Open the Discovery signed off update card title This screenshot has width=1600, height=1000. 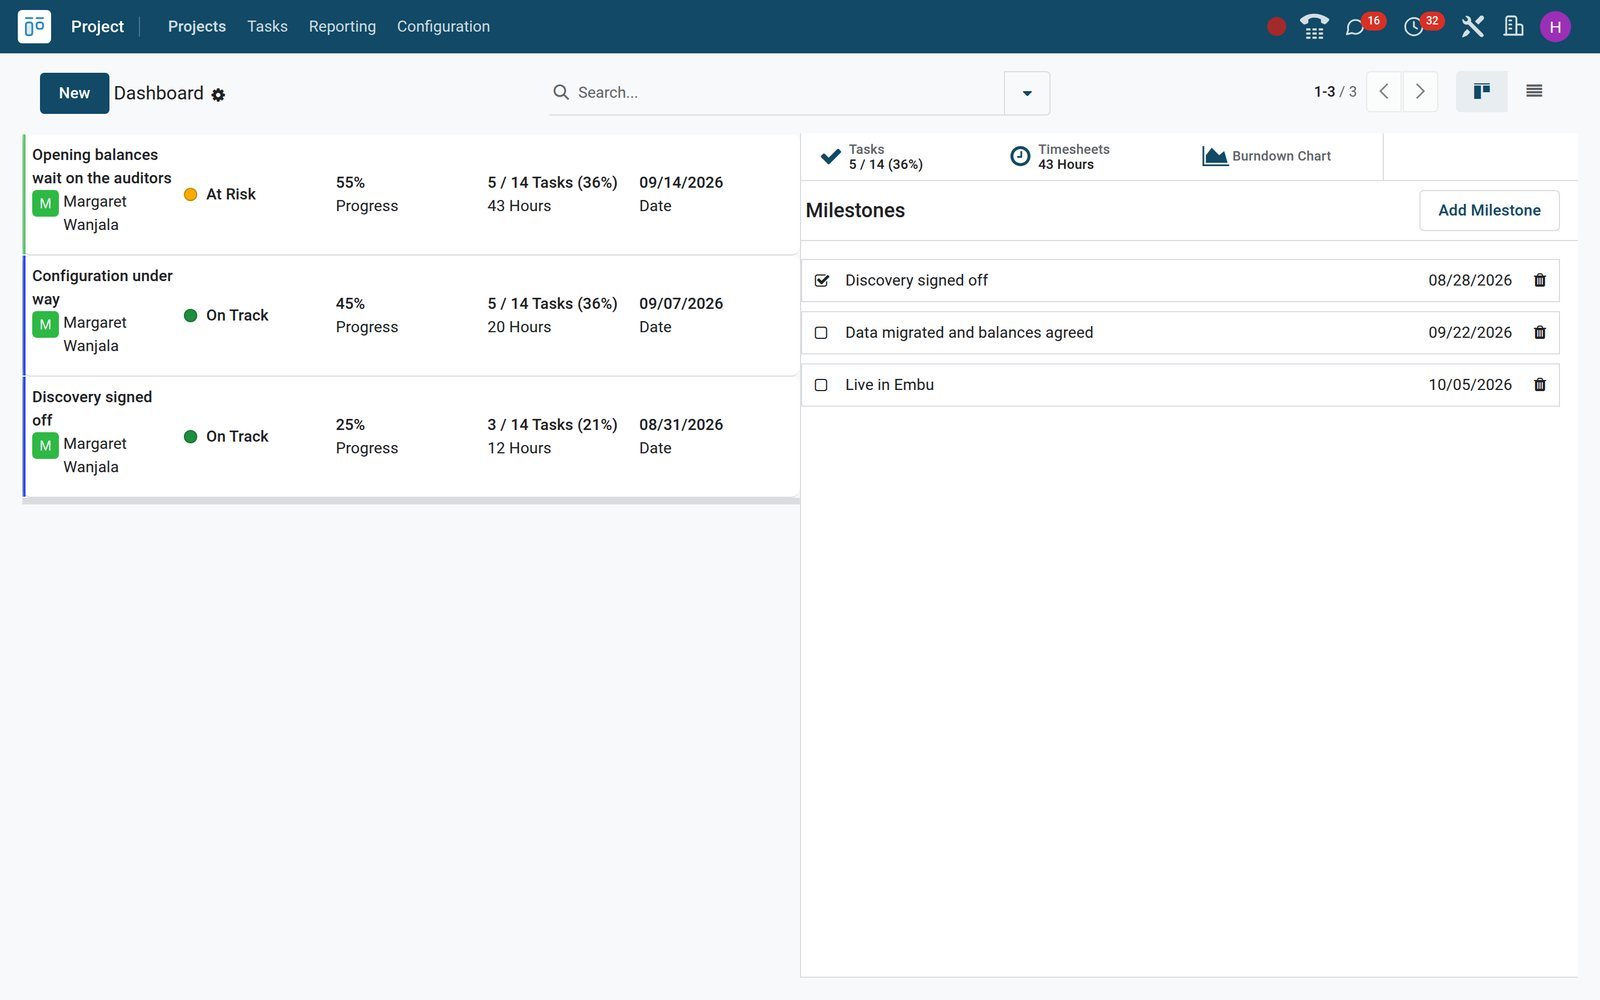[x=92, y=409]
